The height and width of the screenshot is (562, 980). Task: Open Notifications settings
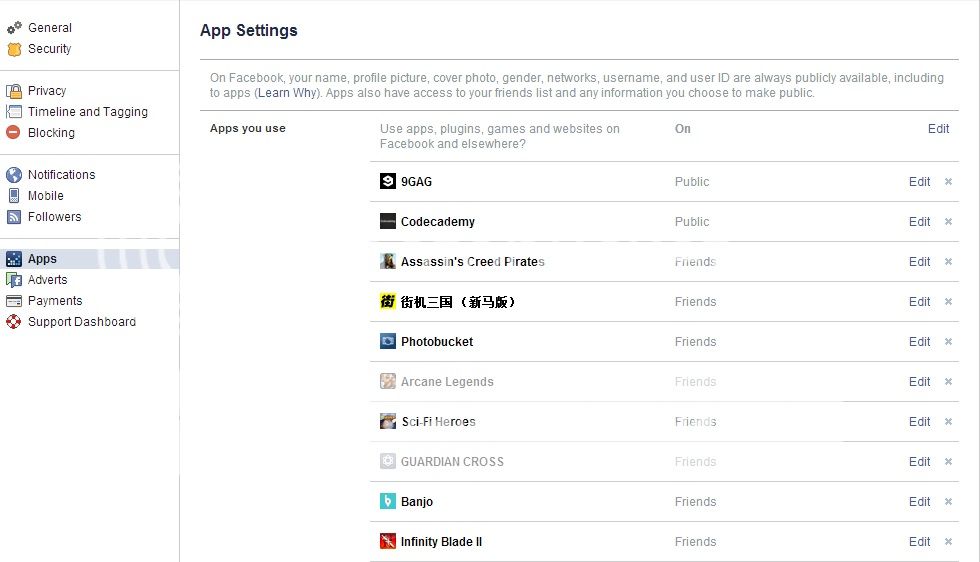[61, 174]
